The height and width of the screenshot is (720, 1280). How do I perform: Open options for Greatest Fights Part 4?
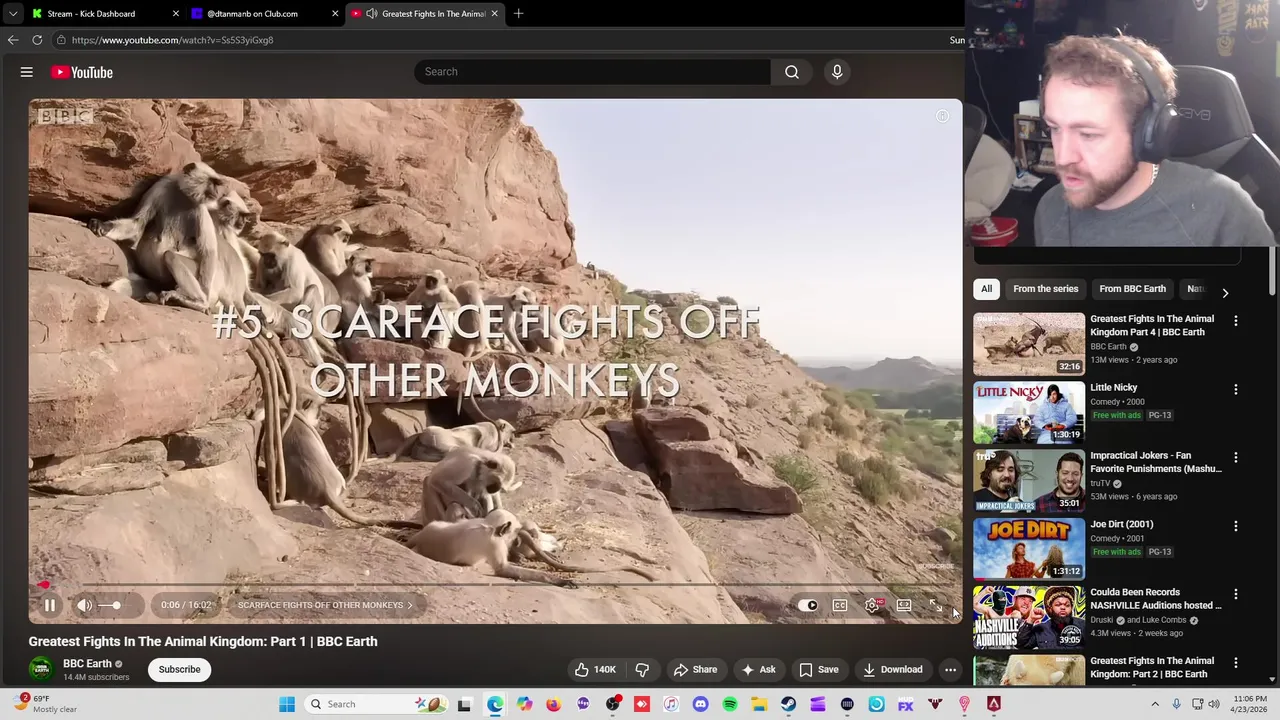[x=1236, y=321]
